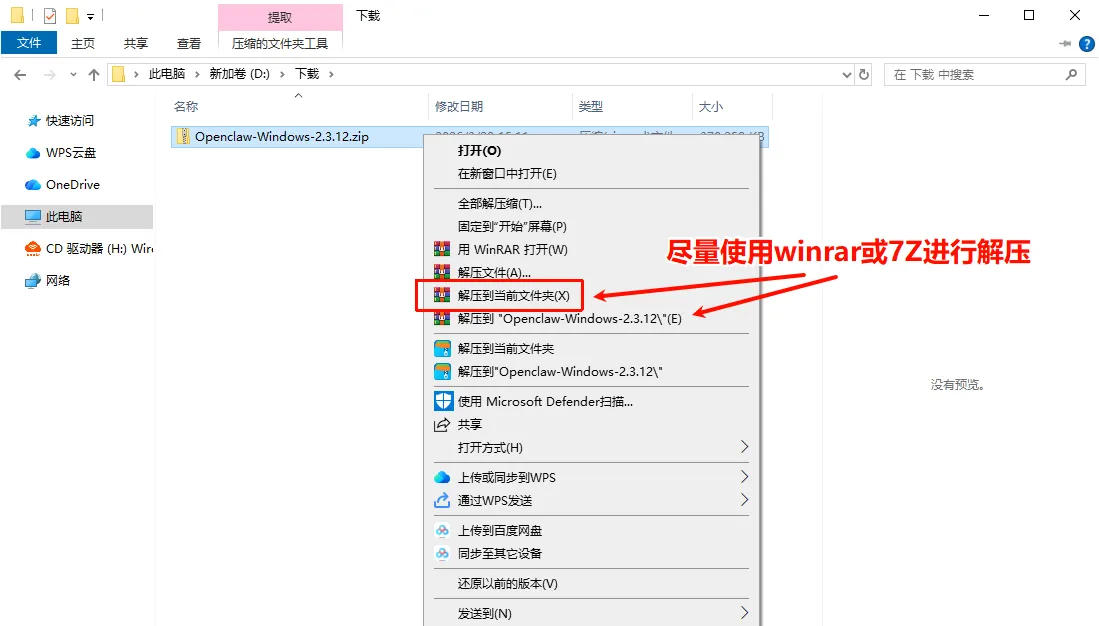Click Baidu Netdisk icon beside 上传到百度网盘

pyautogui.click(x=442, y=531)
